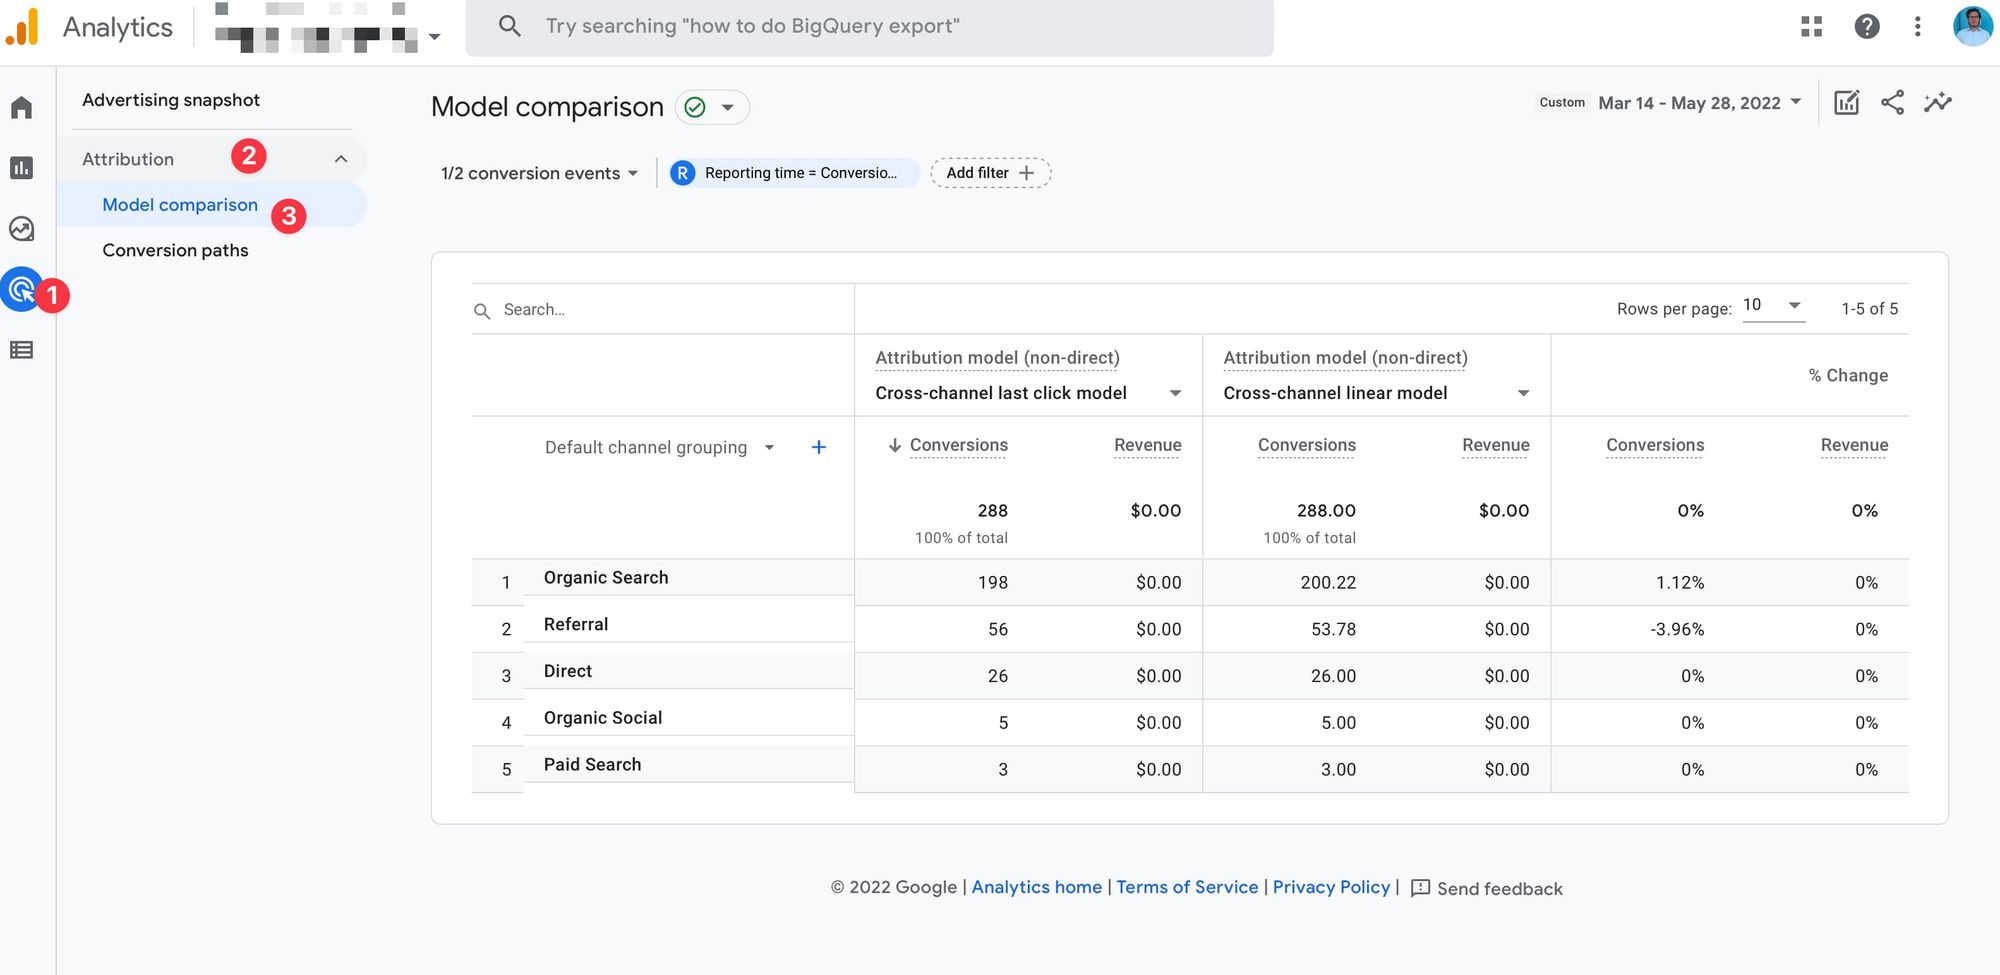The height and width of the screenshot is (975, 2000).
Task: Open the Explore sidebar icon
Action: tap(22, 229)
